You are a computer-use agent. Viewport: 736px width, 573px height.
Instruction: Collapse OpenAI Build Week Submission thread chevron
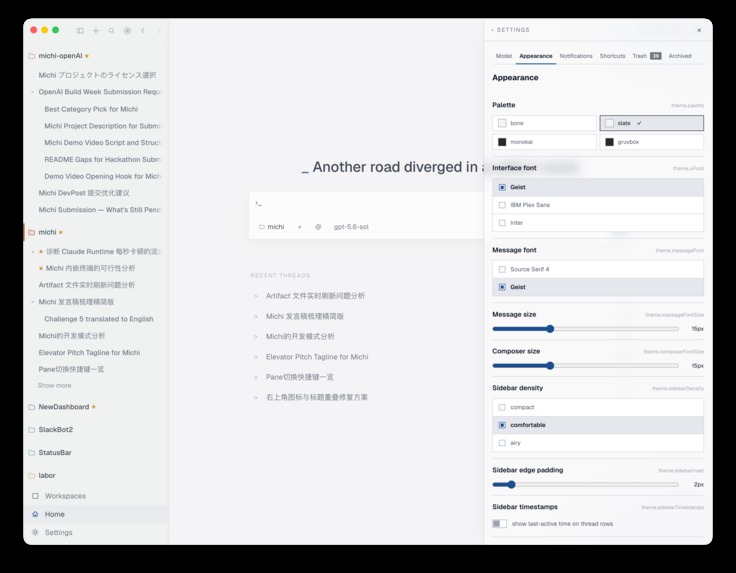coord(32,92)
